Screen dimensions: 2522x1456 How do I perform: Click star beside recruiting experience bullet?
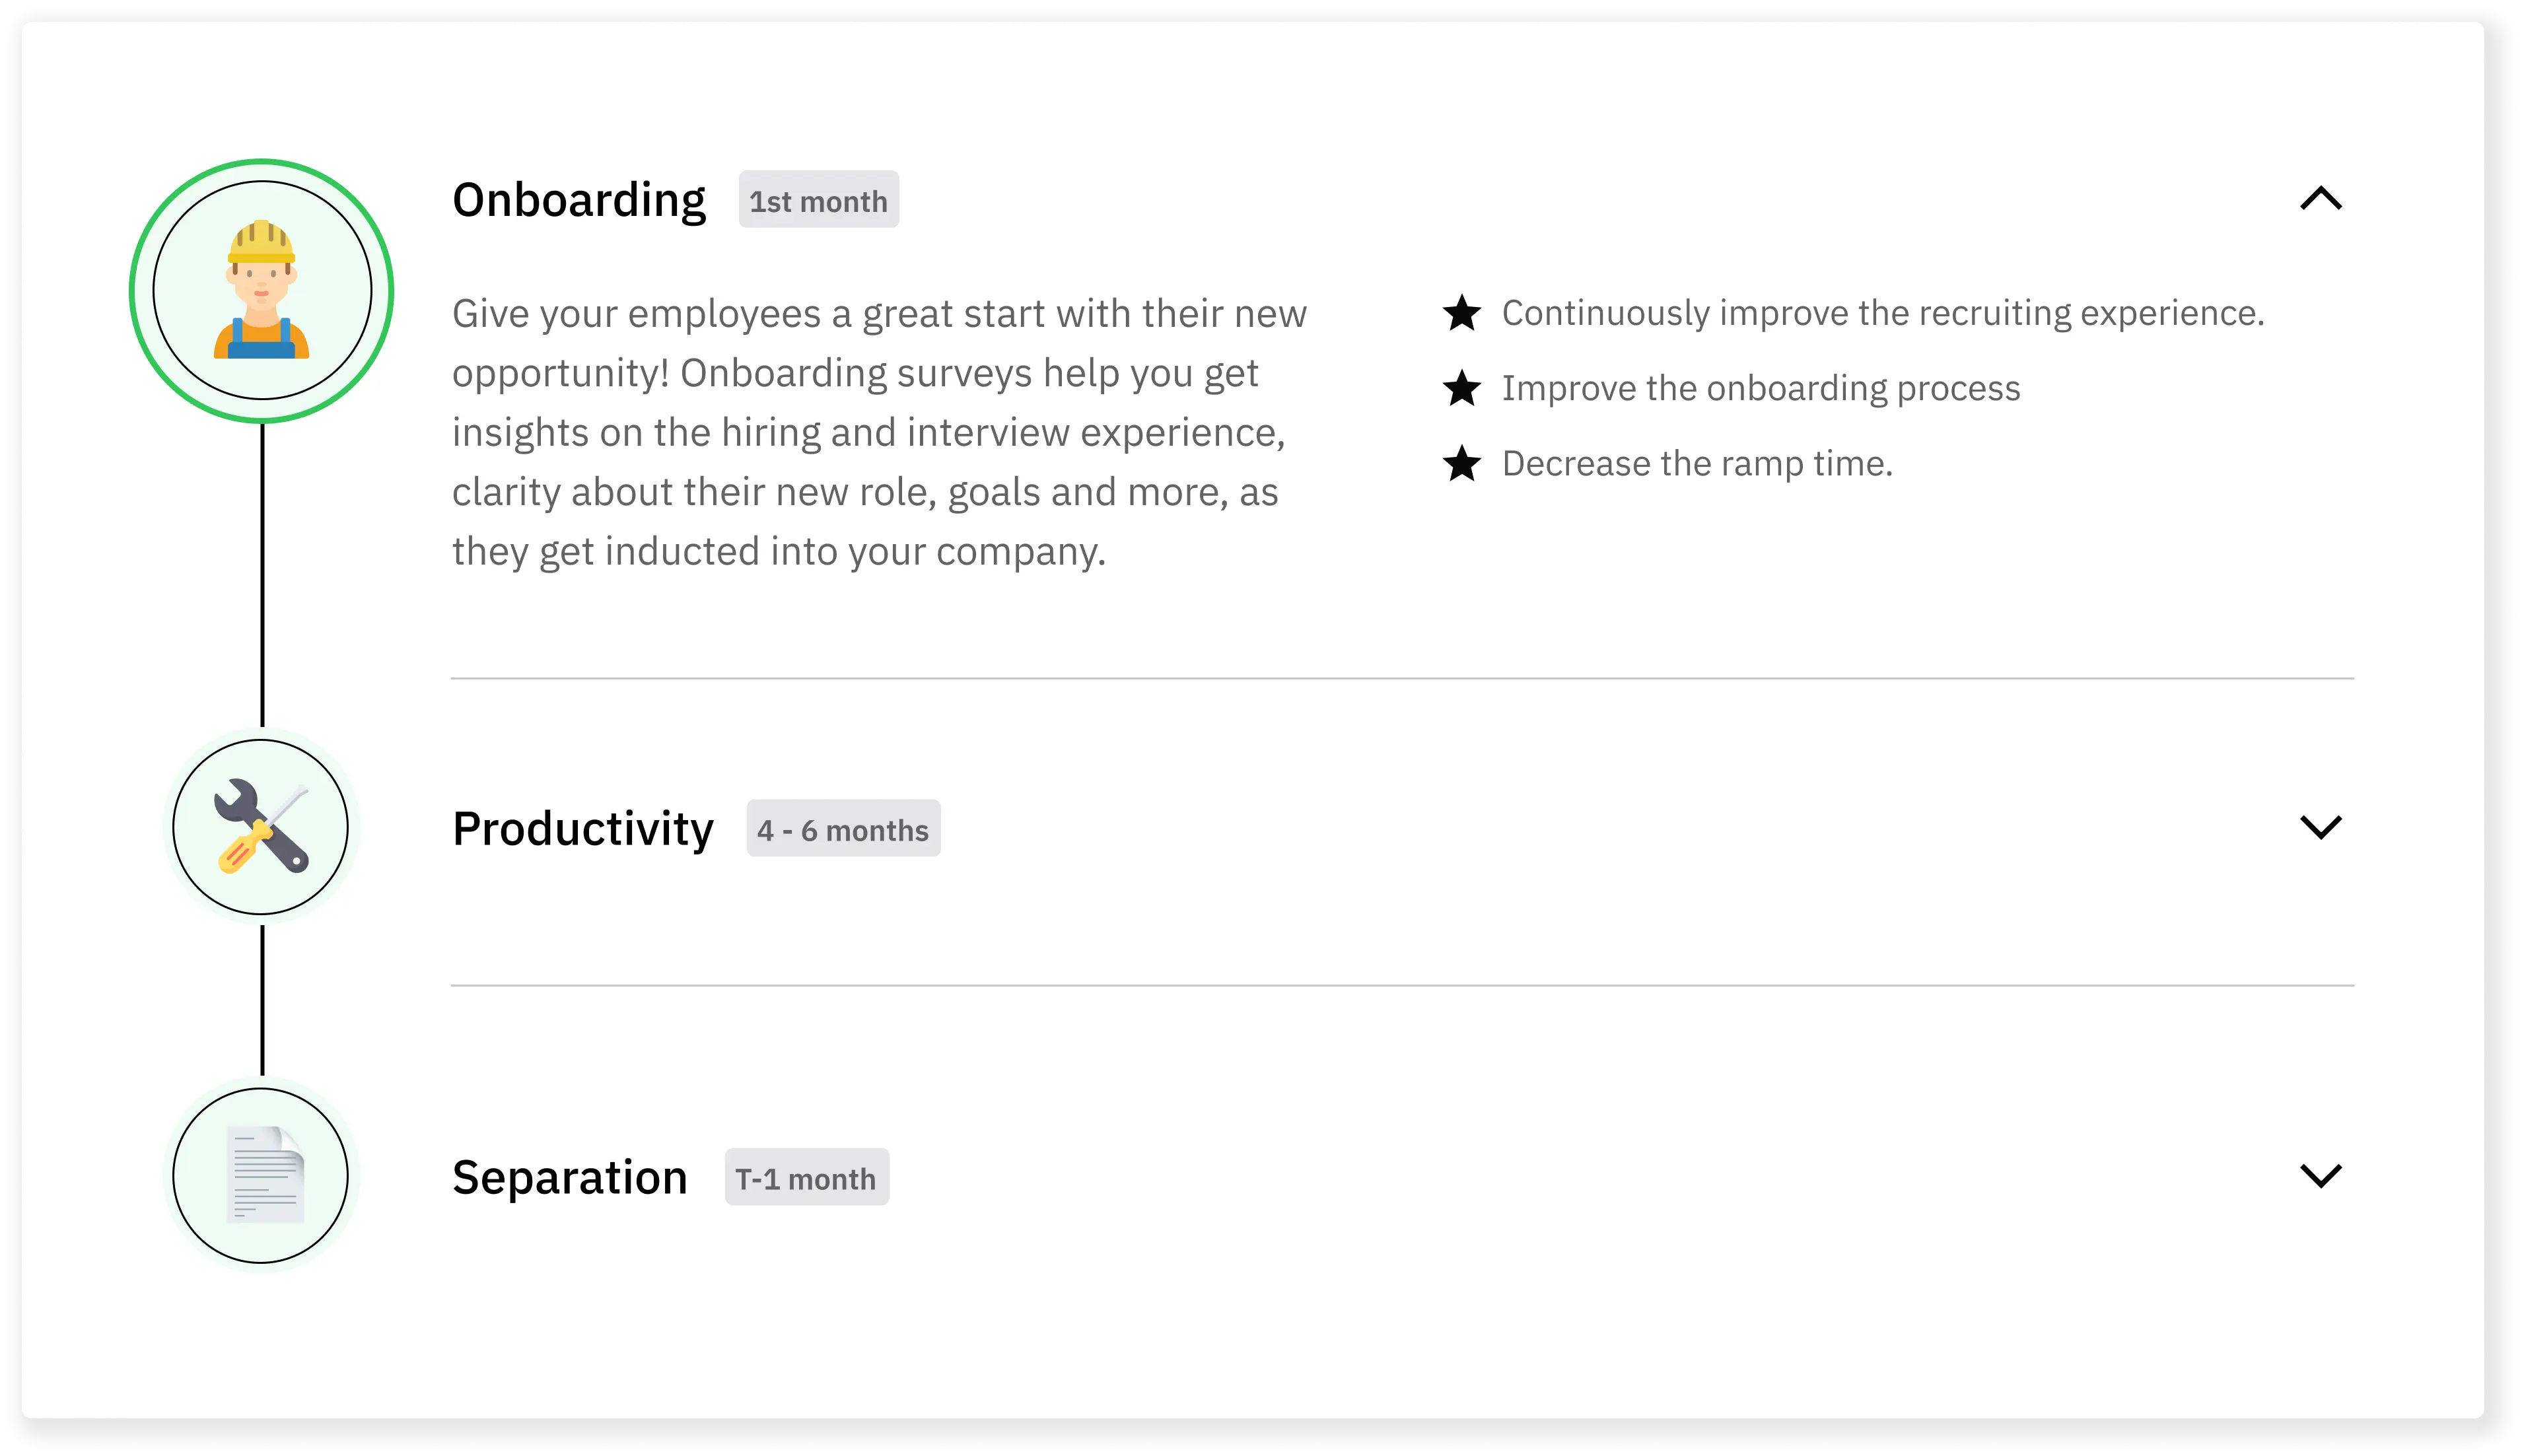coord(1461,313)
